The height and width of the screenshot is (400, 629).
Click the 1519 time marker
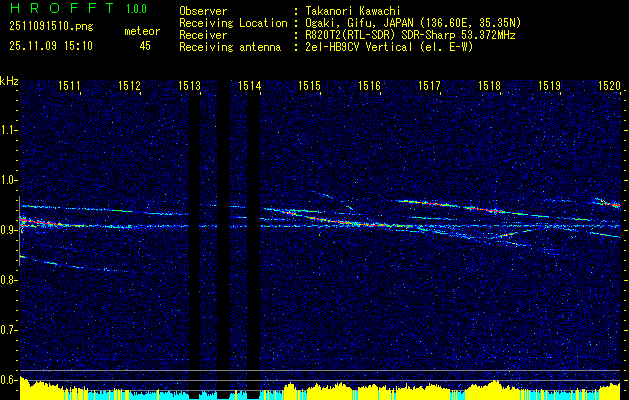tap(549, 85)
